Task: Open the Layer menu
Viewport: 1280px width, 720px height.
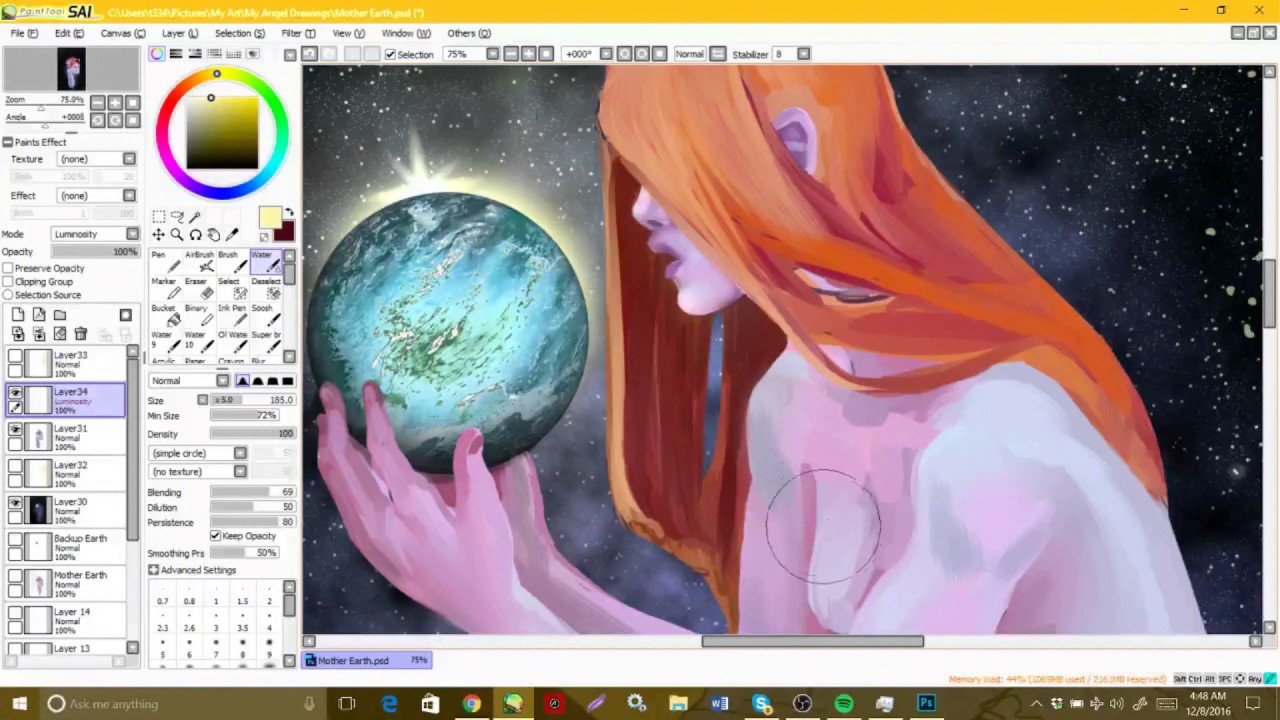Action: click(180, 33)
